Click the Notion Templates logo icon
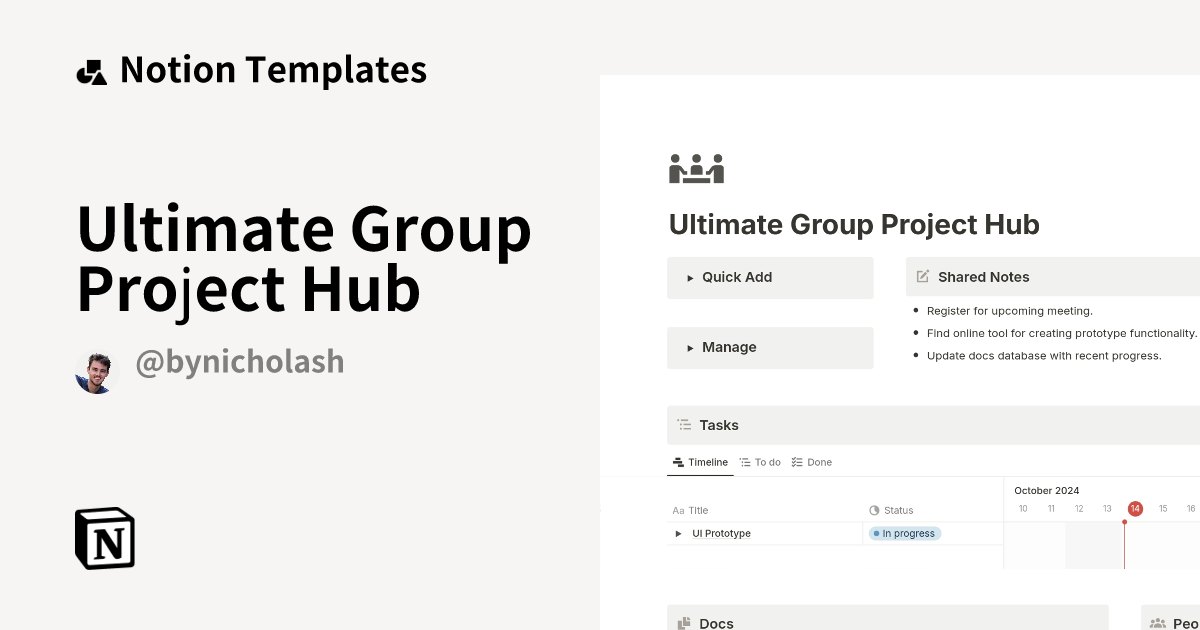 pos(91,69)
